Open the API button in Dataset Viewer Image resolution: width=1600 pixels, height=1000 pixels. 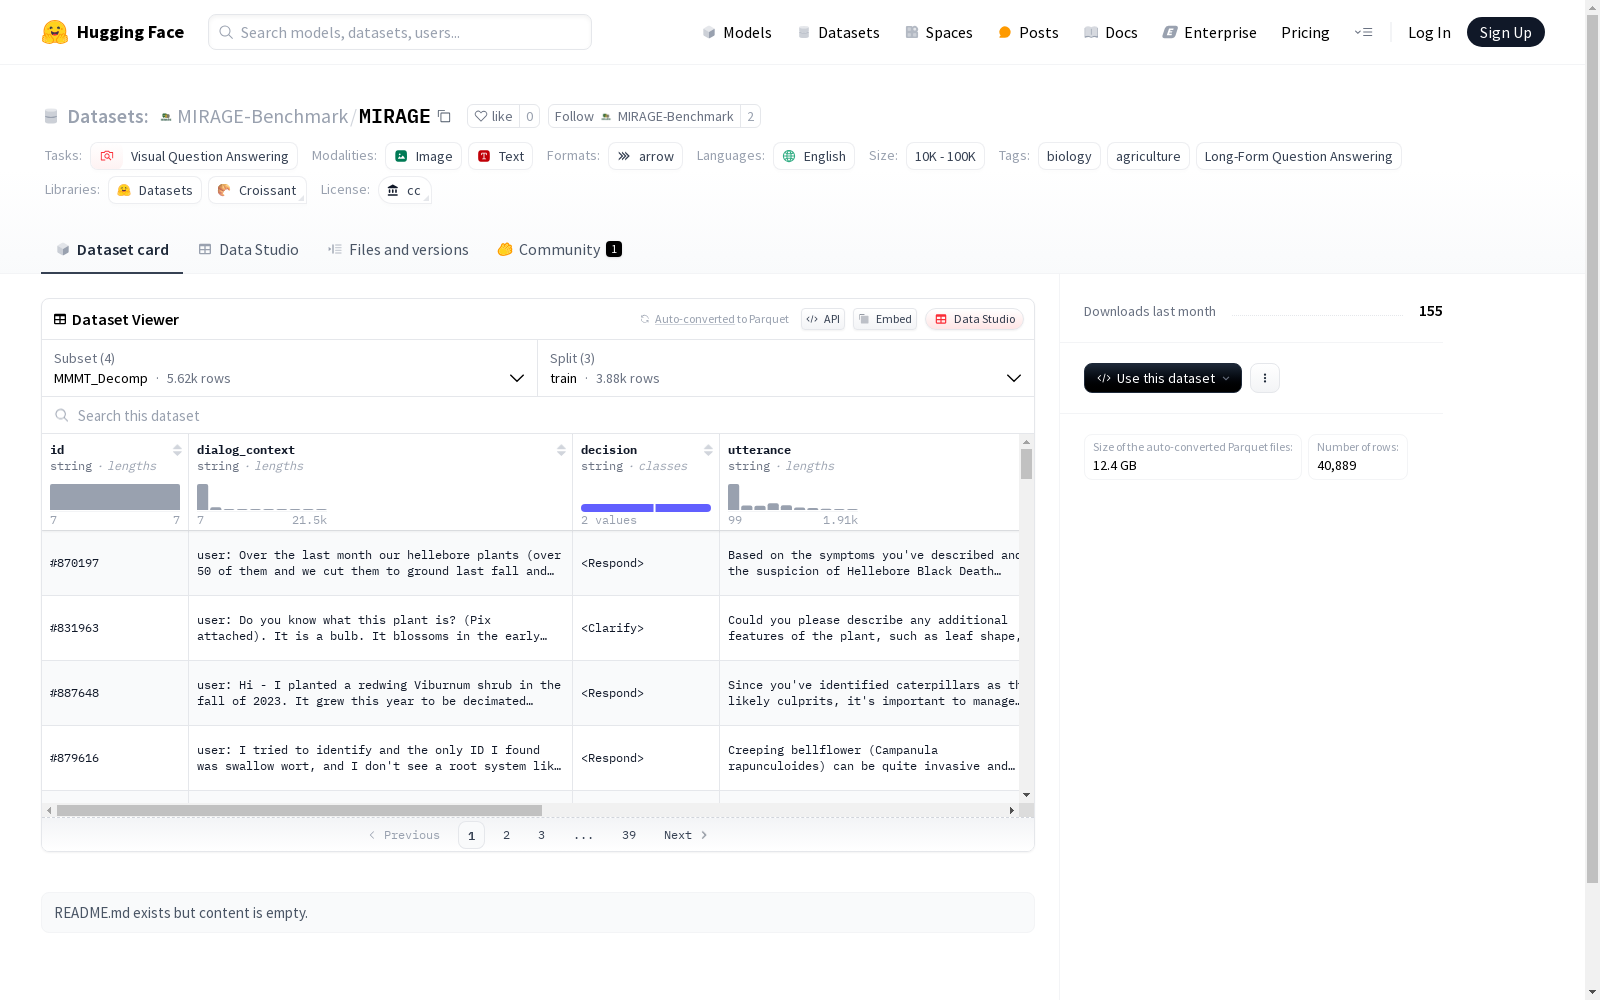tap(823, 319)
